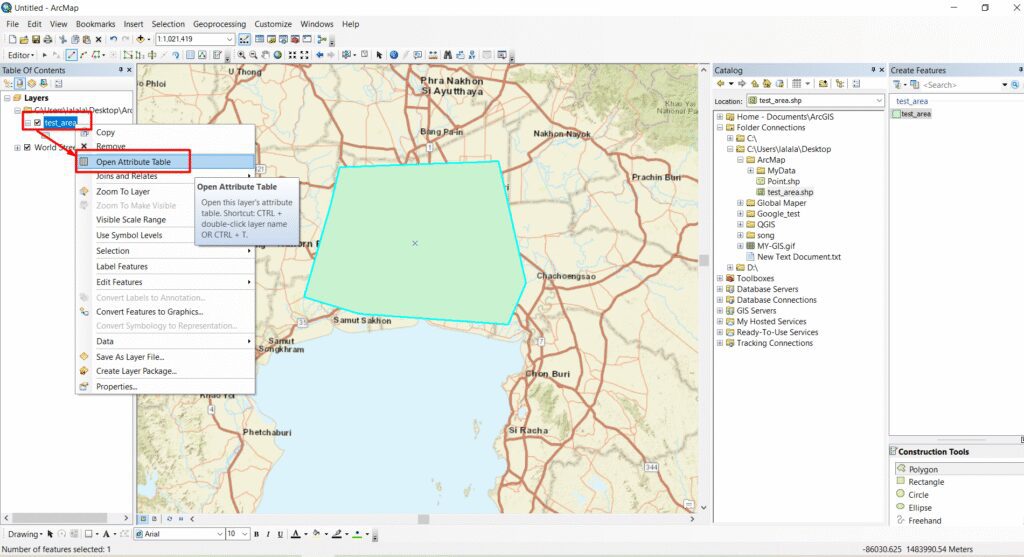Select test_area template in Create Features
The width and height of the screenshot is (1024, 557).
click(x=912, y=114)
